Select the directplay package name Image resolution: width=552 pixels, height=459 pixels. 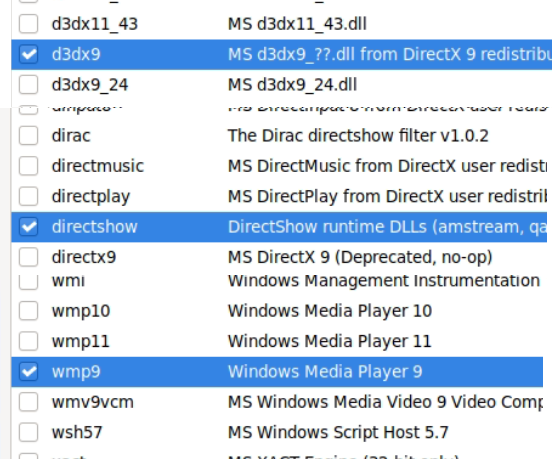tap(91, 196)
